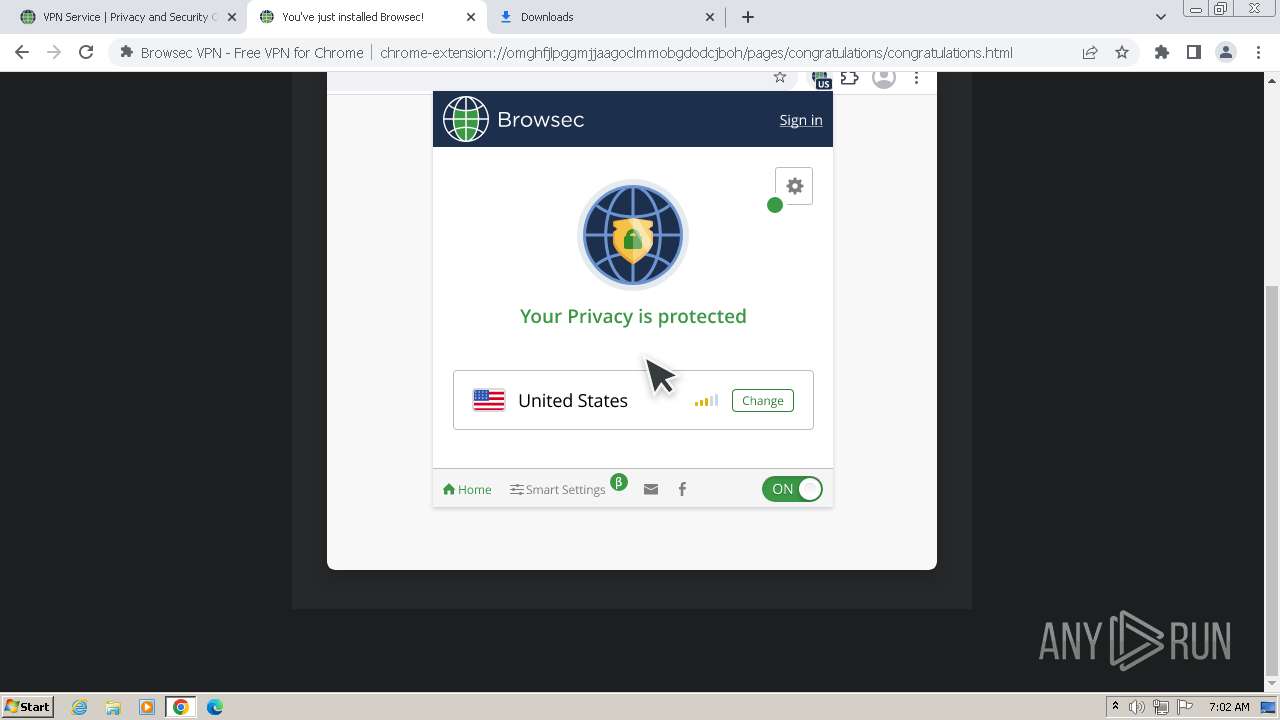Go to Home in Browsec popup
The height and width of the screenshot is (720, 1280).
[x=467, y=489]
